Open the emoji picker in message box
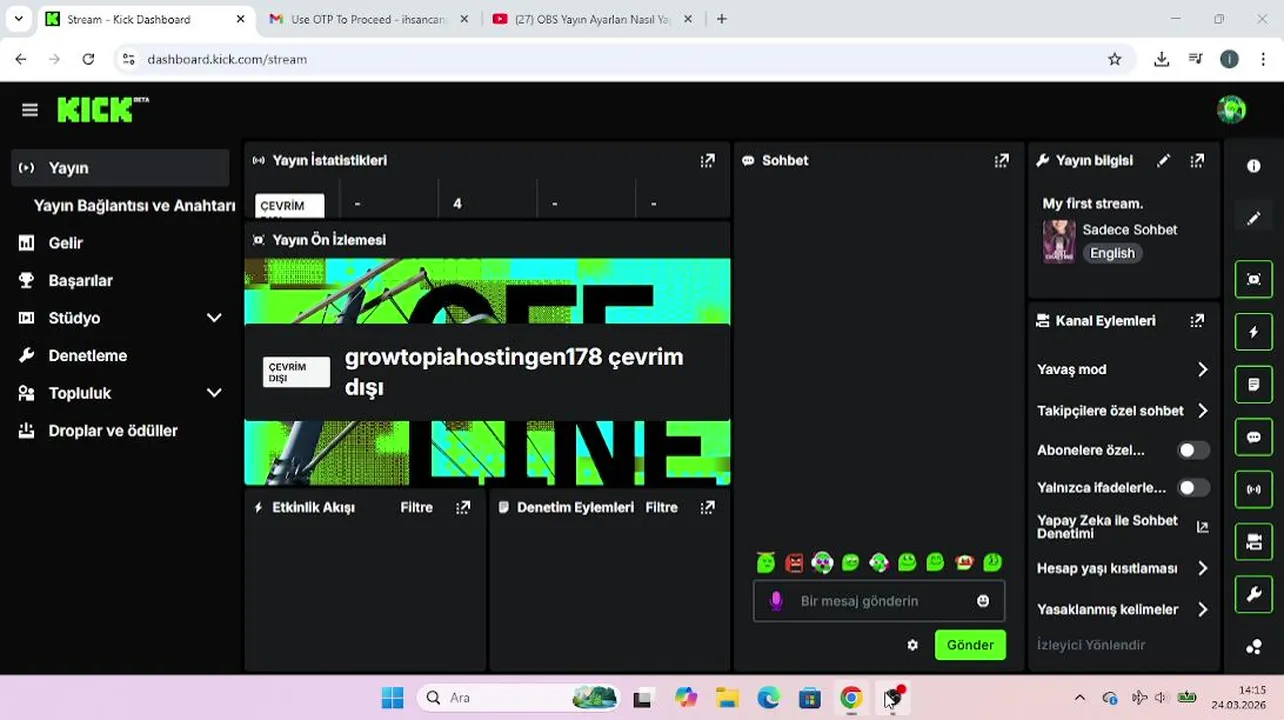 (983, 601)
